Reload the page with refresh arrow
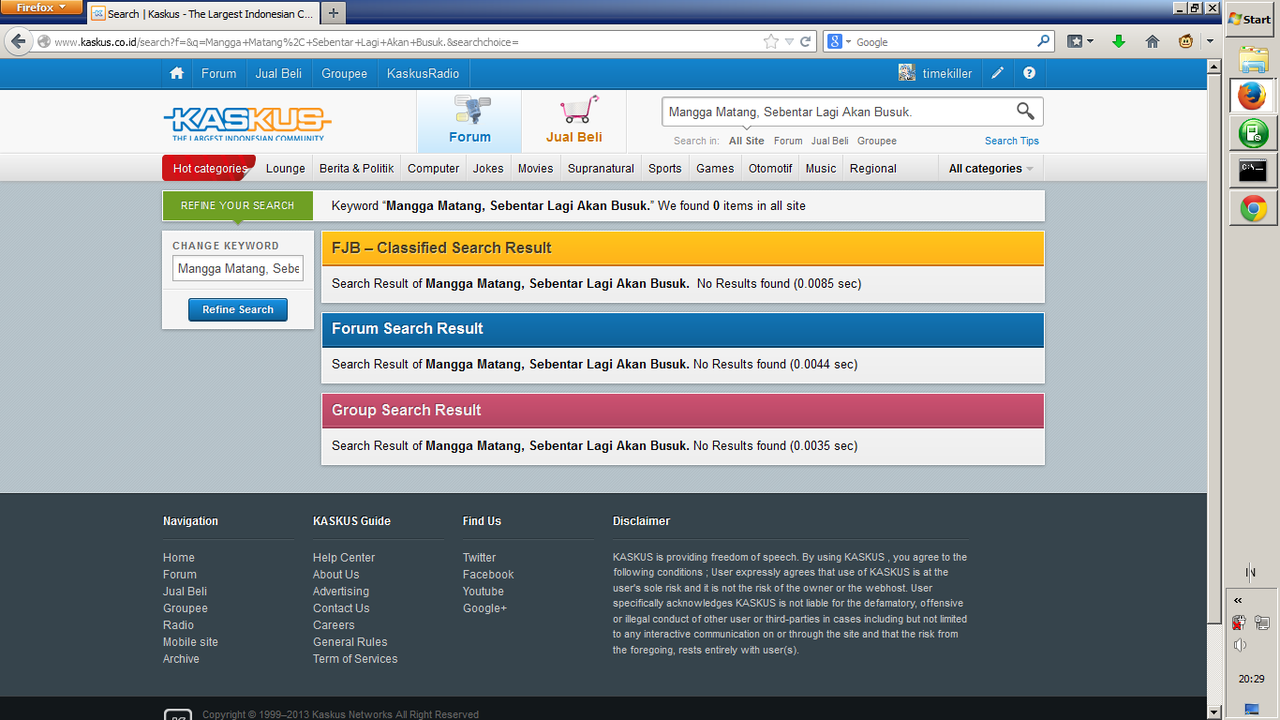 pos(805,42)
